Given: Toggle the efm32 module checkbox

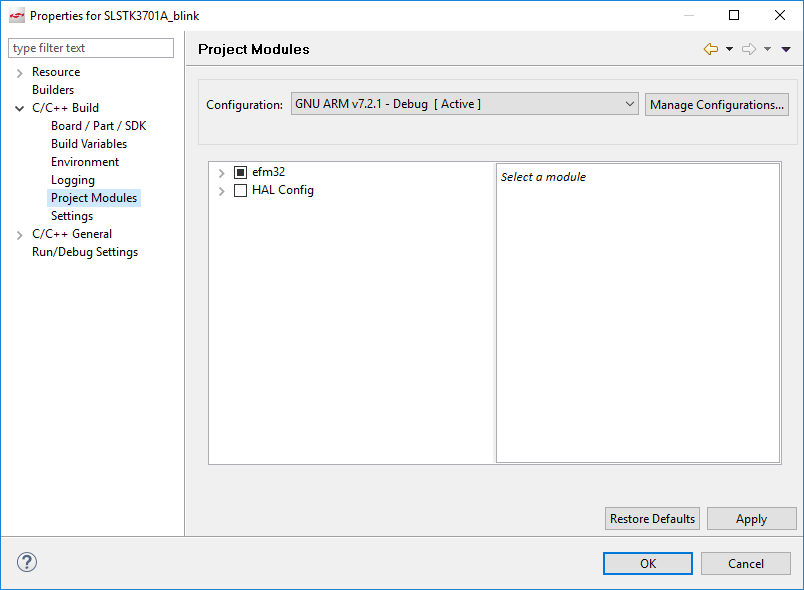Looking at the screenshot, I should [x=240, y=171].
